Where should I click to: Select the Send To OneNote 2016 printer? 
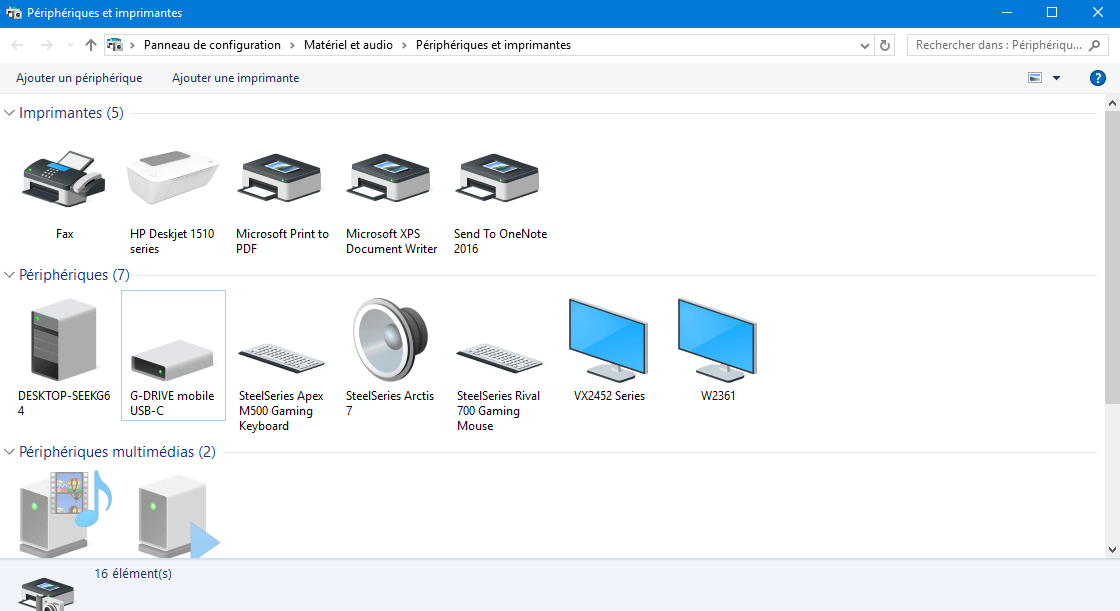(500, 180)
